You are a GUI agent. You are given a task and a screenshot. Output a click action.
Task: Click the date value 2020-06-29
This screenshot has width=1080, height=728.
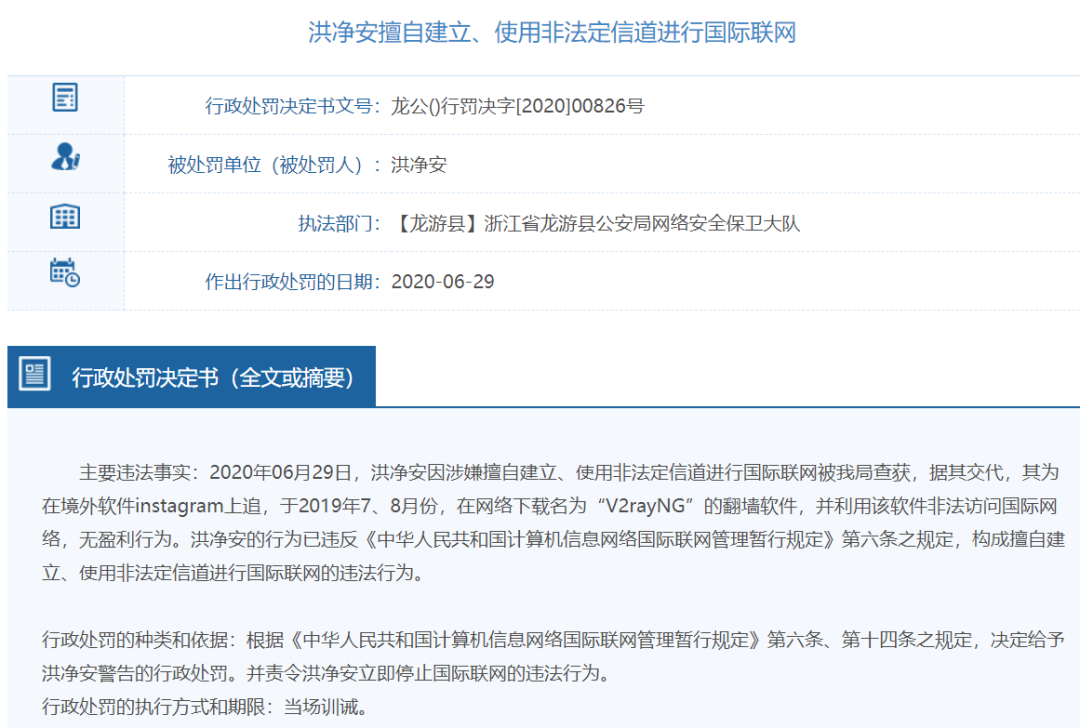coord(442,281)
